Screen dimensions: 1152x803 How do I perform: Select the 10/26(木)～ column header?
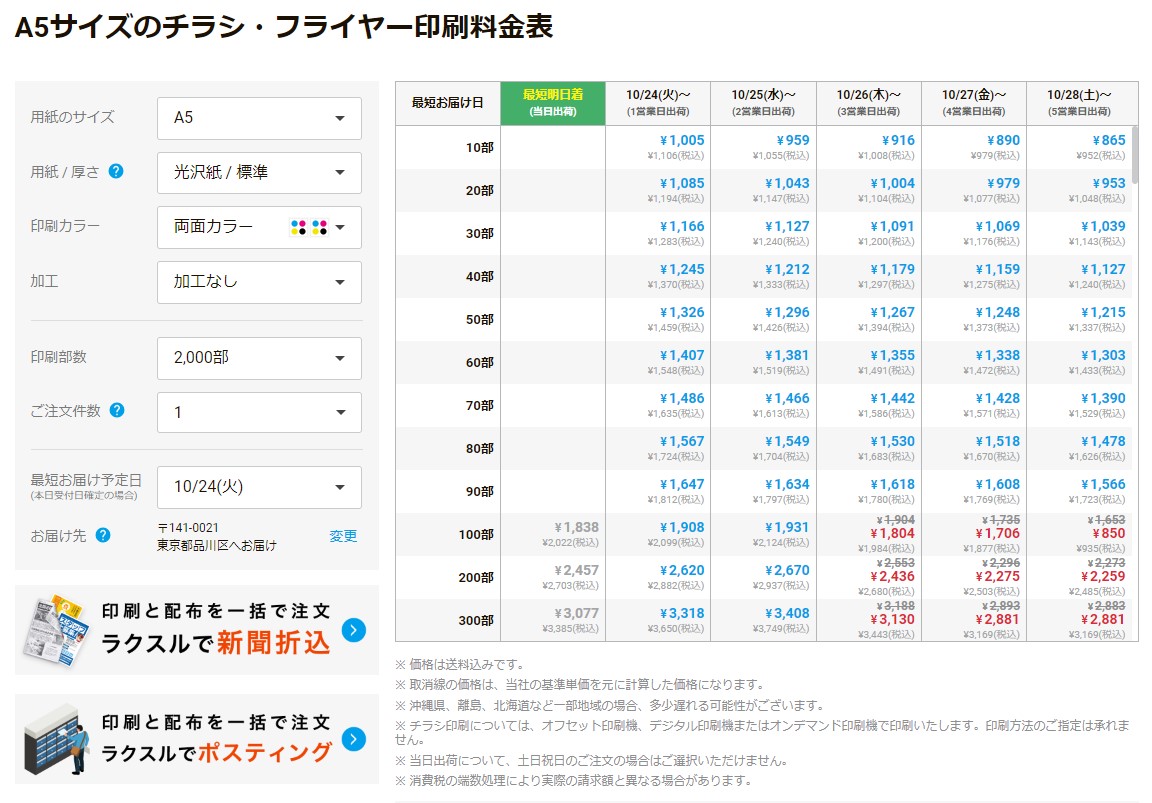point(868,103)
